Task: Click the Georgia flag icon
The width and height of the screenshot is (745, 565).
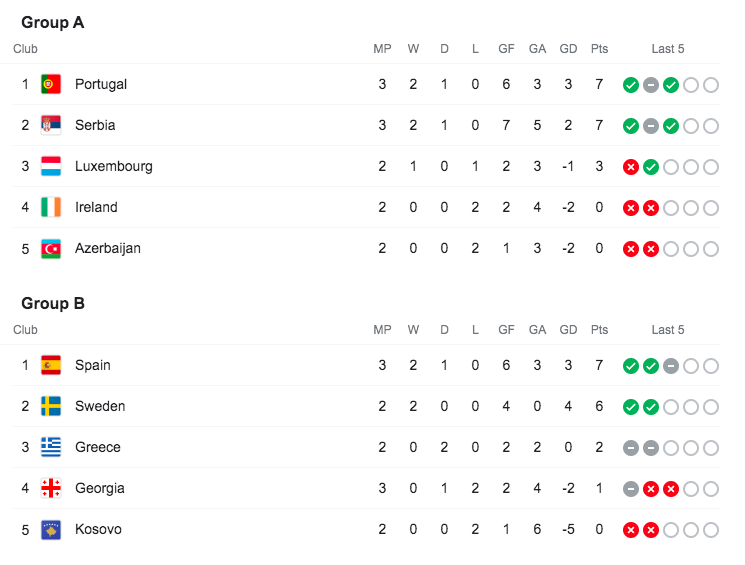Action: click(51, 488)
